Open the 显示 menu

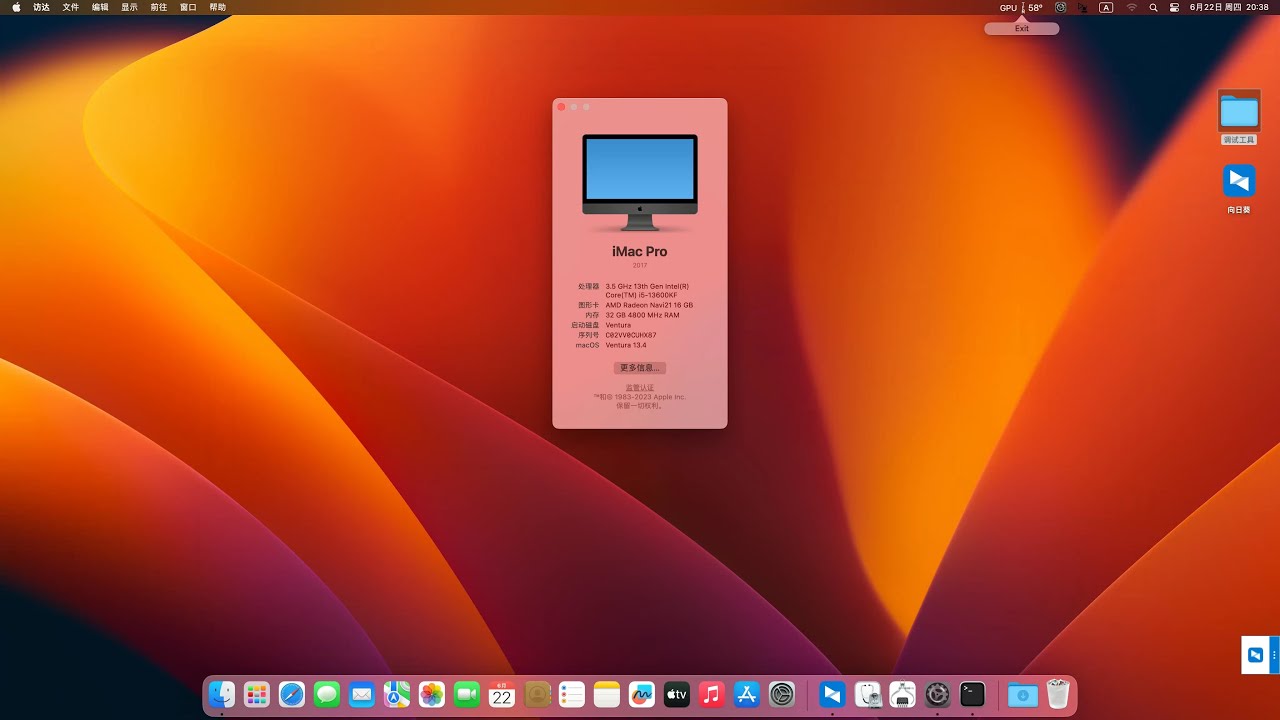129,7
